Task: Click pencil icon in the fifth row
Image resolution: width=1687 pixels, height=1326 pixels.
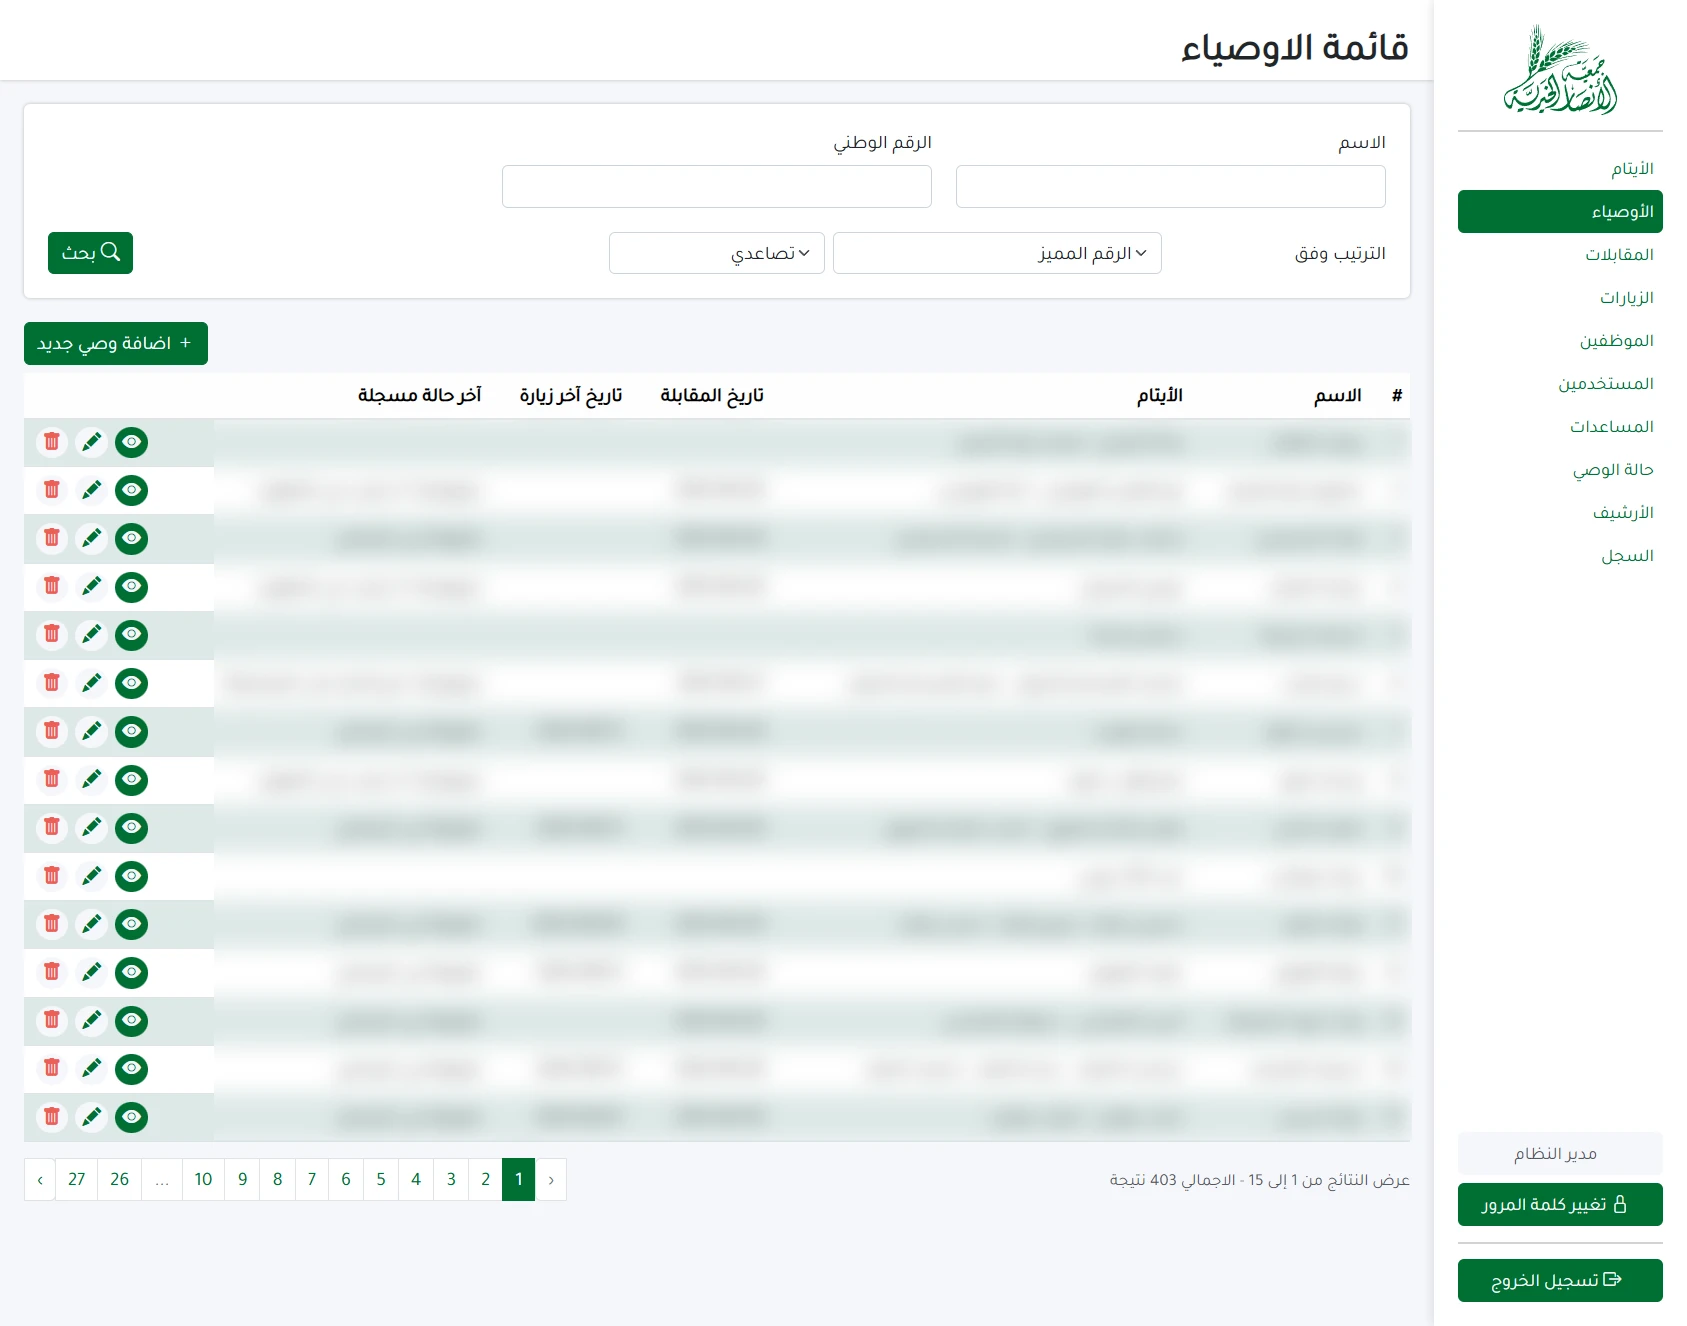Action: click(92, 634)
